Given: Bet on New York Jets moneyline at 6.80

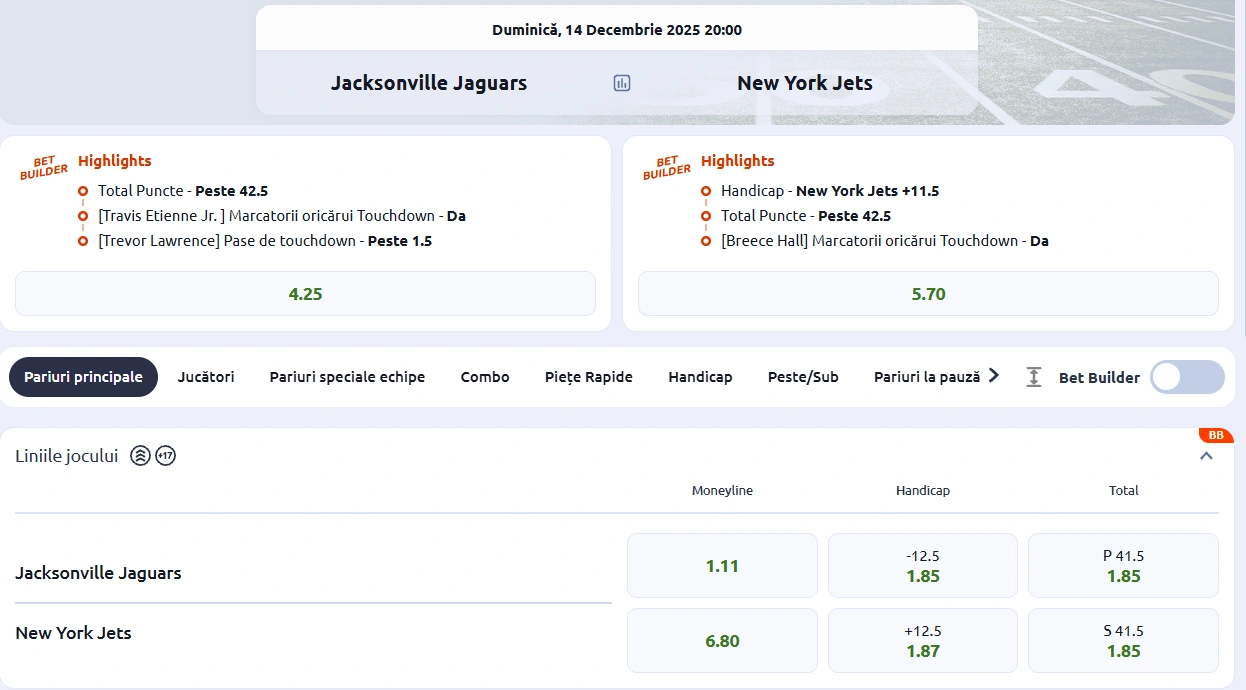Looking at the screenshot, I should tap(722, 640).
